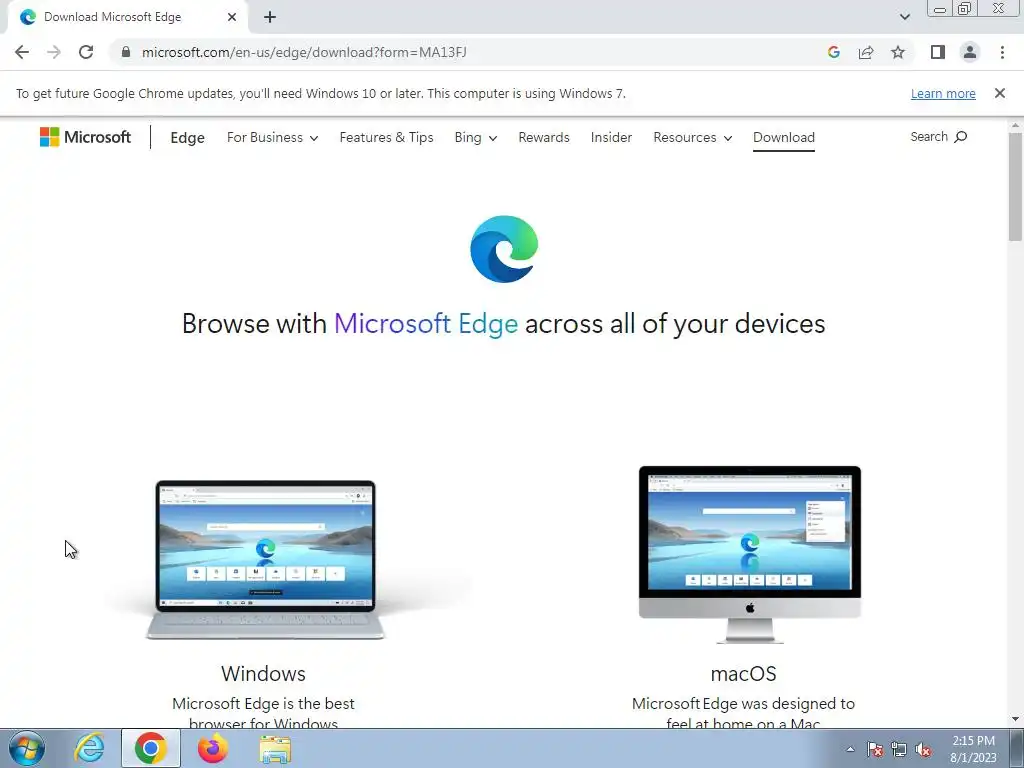Click the page vertical scrollbar thumb
This screenshot has height=768, width=1024.
click(x=1015, y=187)
